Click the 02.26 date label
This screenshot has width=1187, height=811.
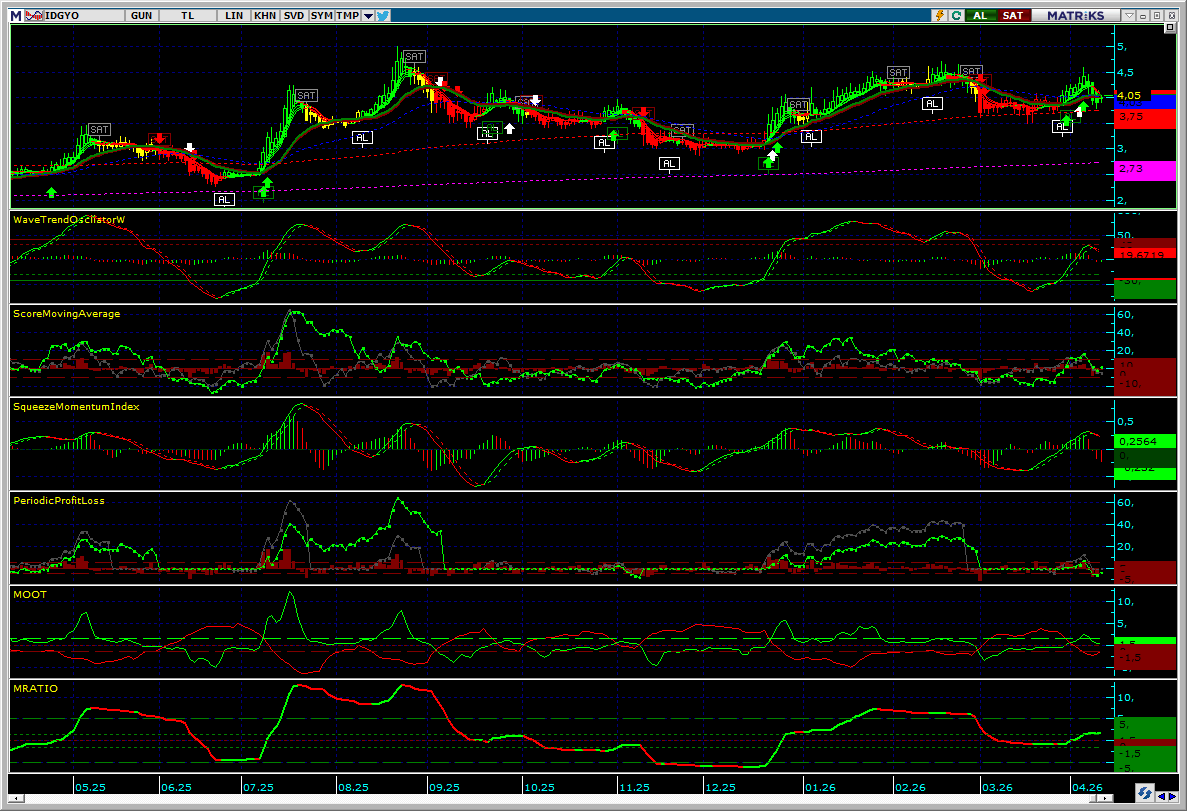click(x=910, y=788)
